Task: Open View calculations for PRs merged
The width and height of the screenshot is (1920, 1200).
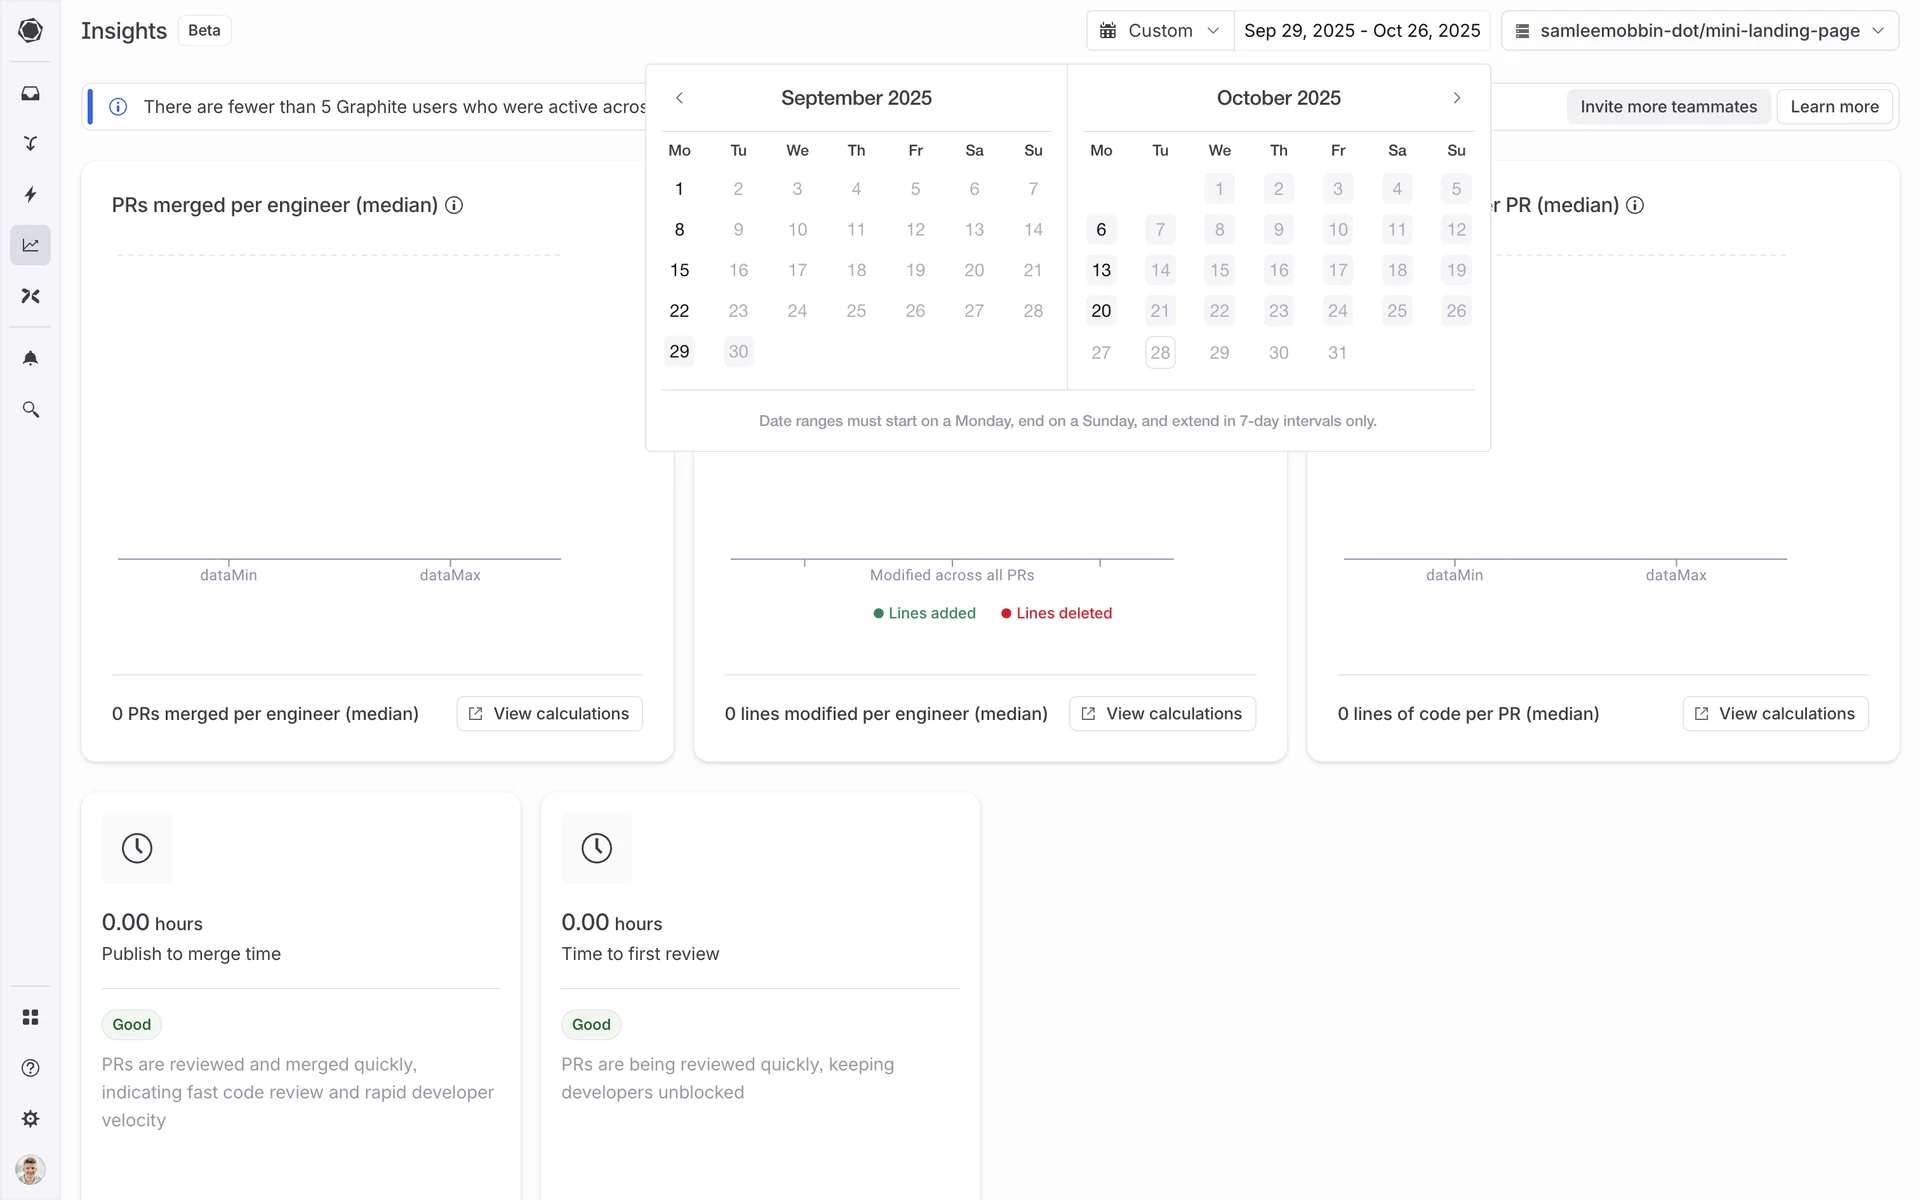Action: pos(549,714)
